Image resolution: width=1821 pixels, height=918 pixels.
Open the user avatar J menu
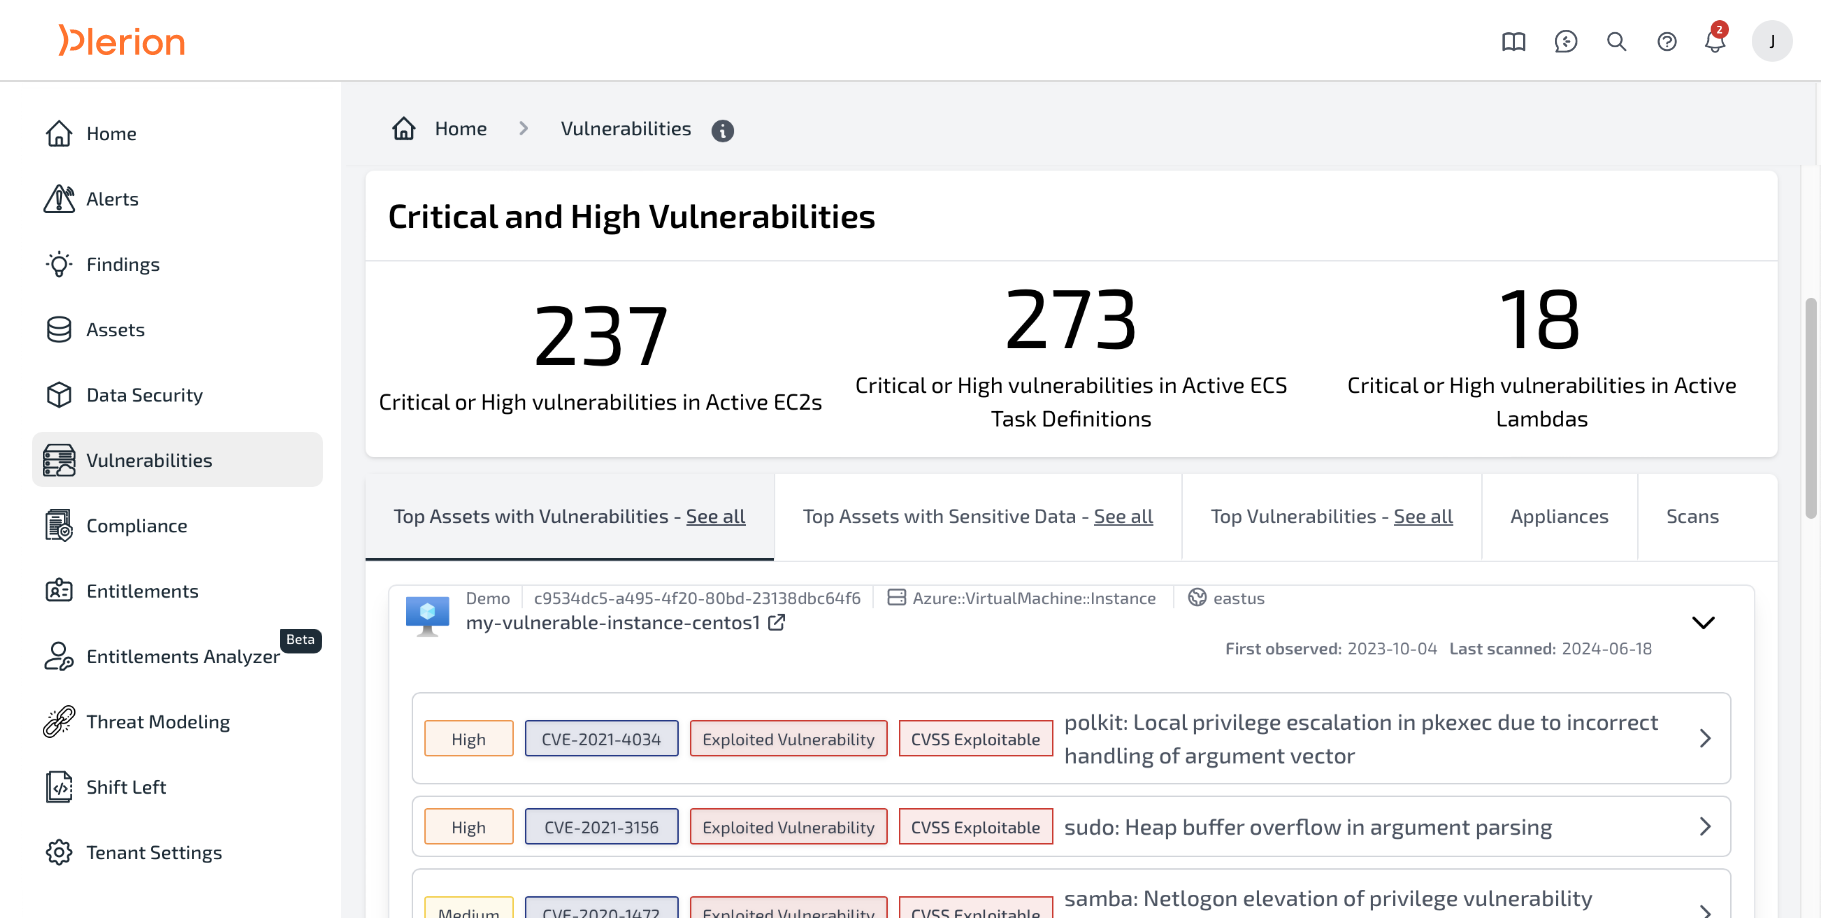coord(1772,41)
